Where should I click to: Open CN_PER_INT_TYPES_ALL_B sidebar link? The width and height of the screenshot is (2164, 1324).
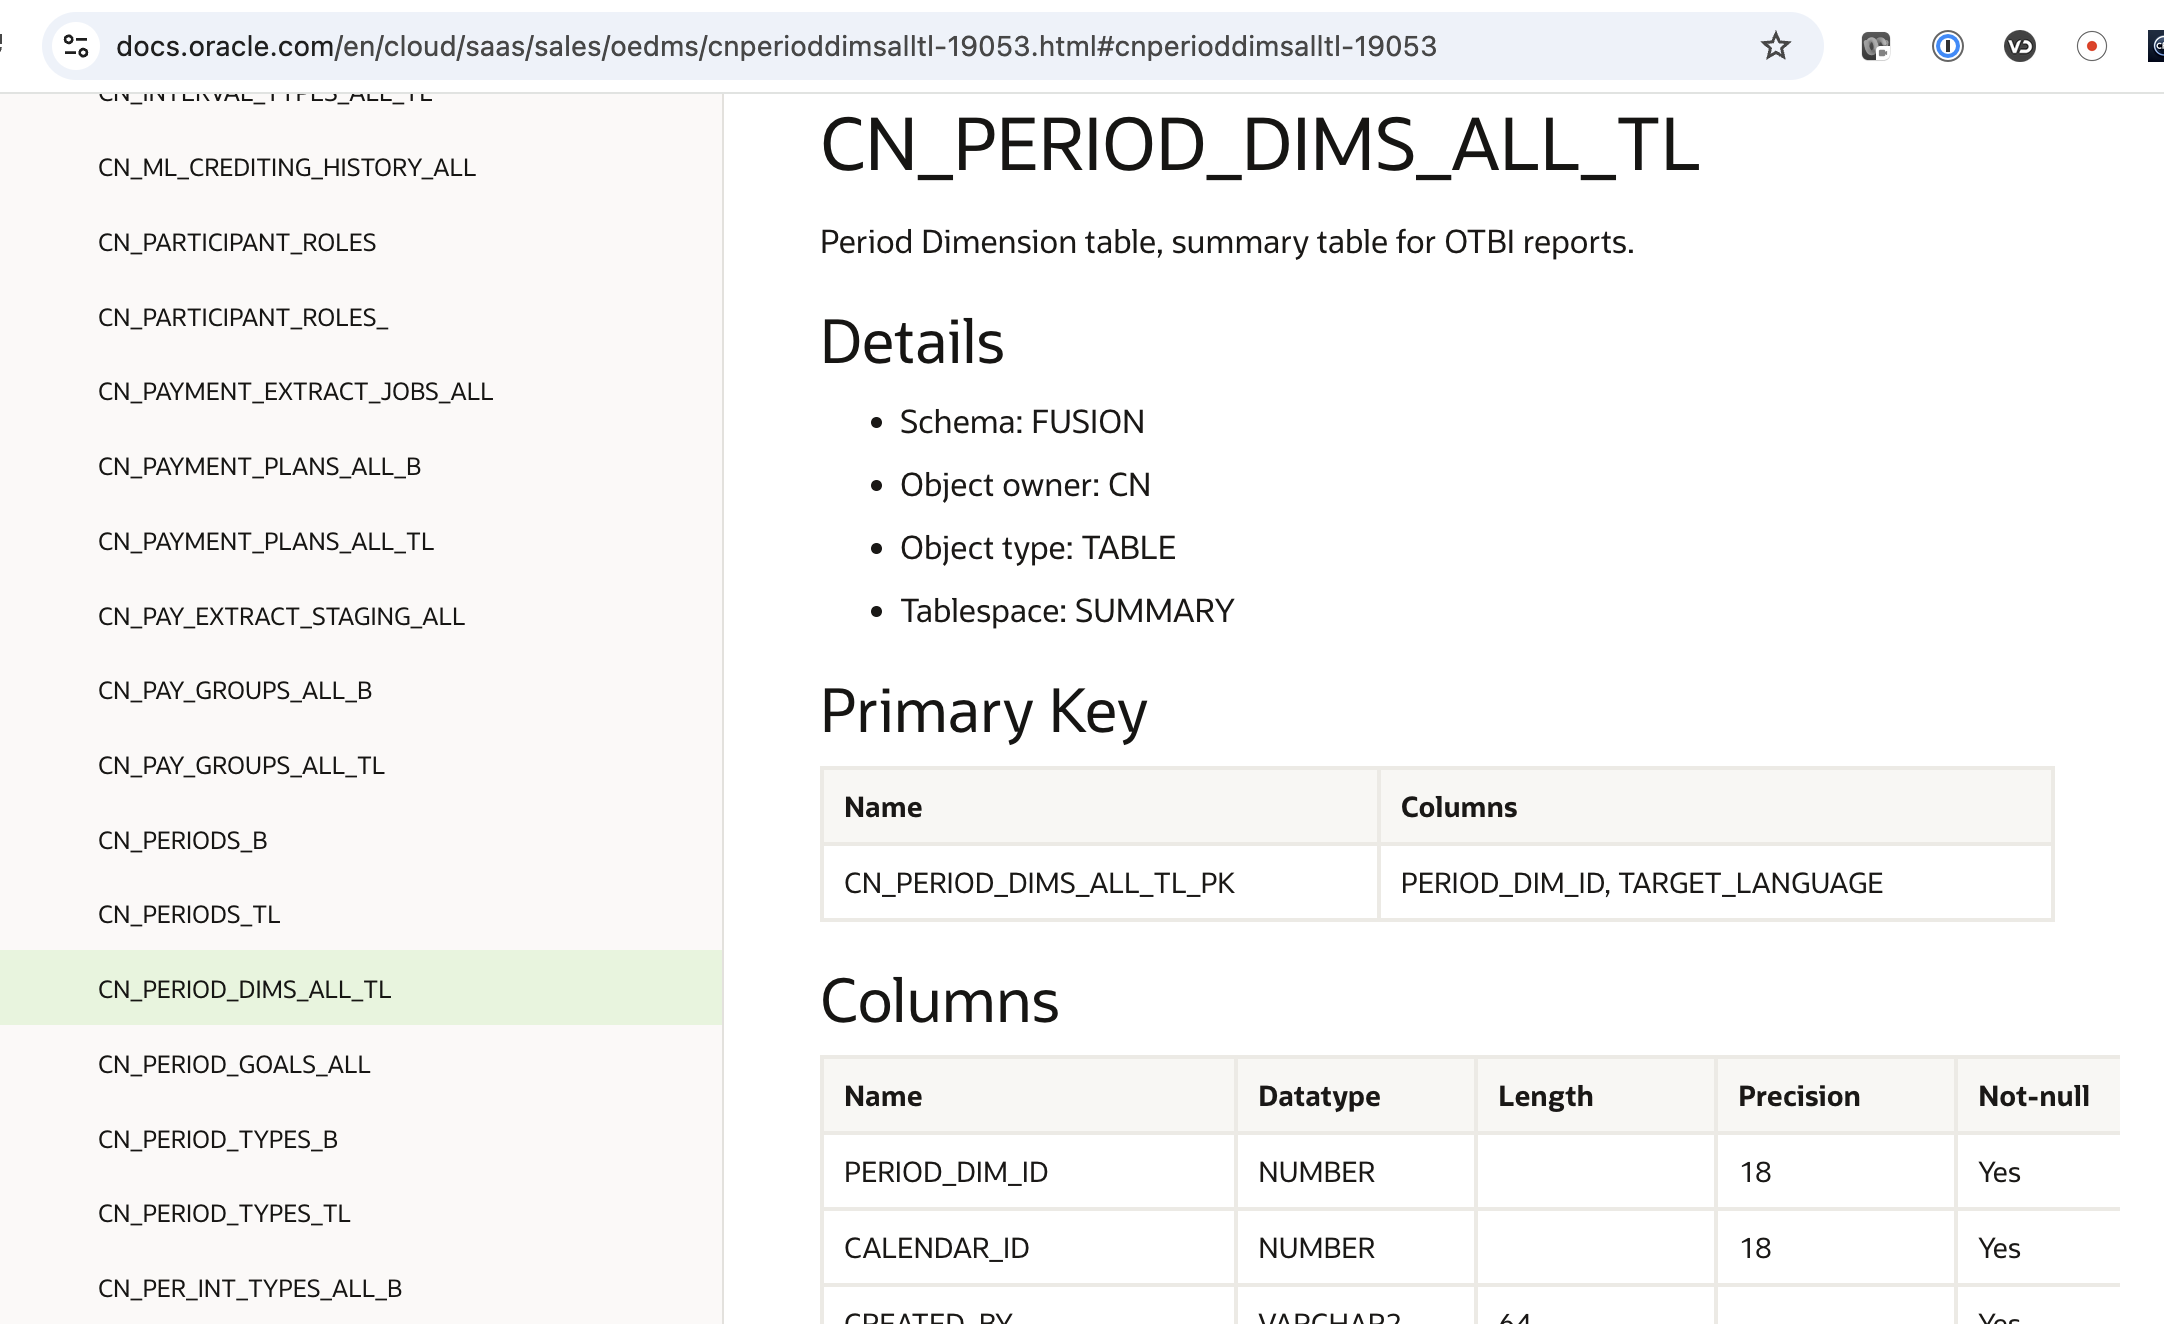click(250, 1288)
